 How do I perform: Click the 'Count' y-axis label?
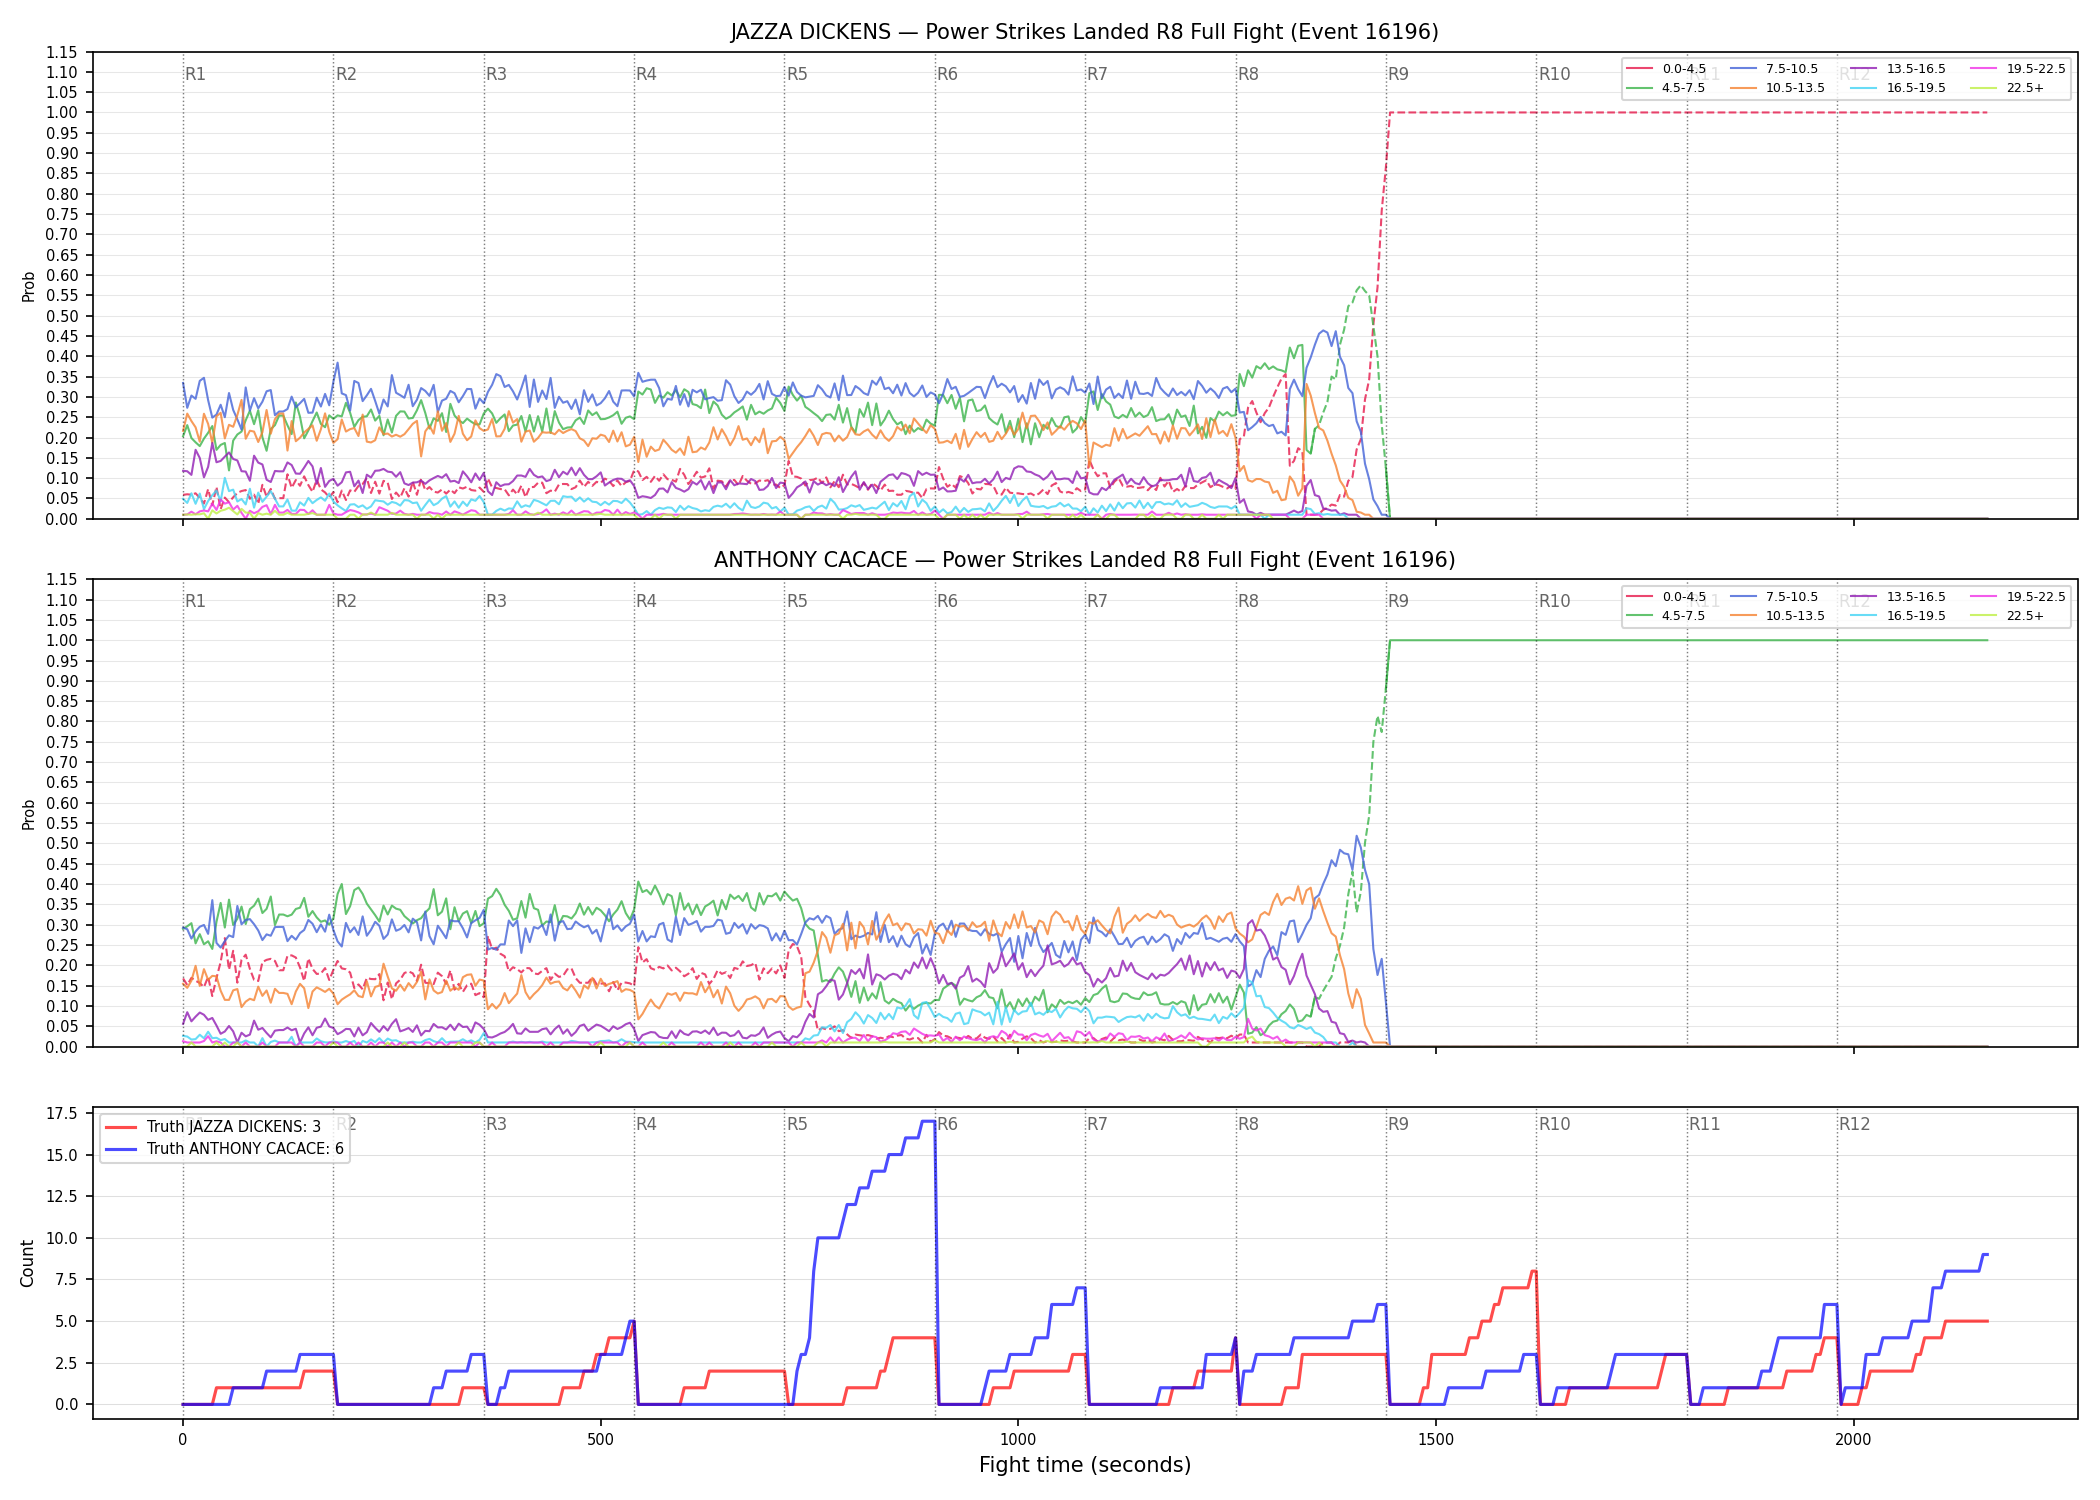click(x=27, y=1263)
